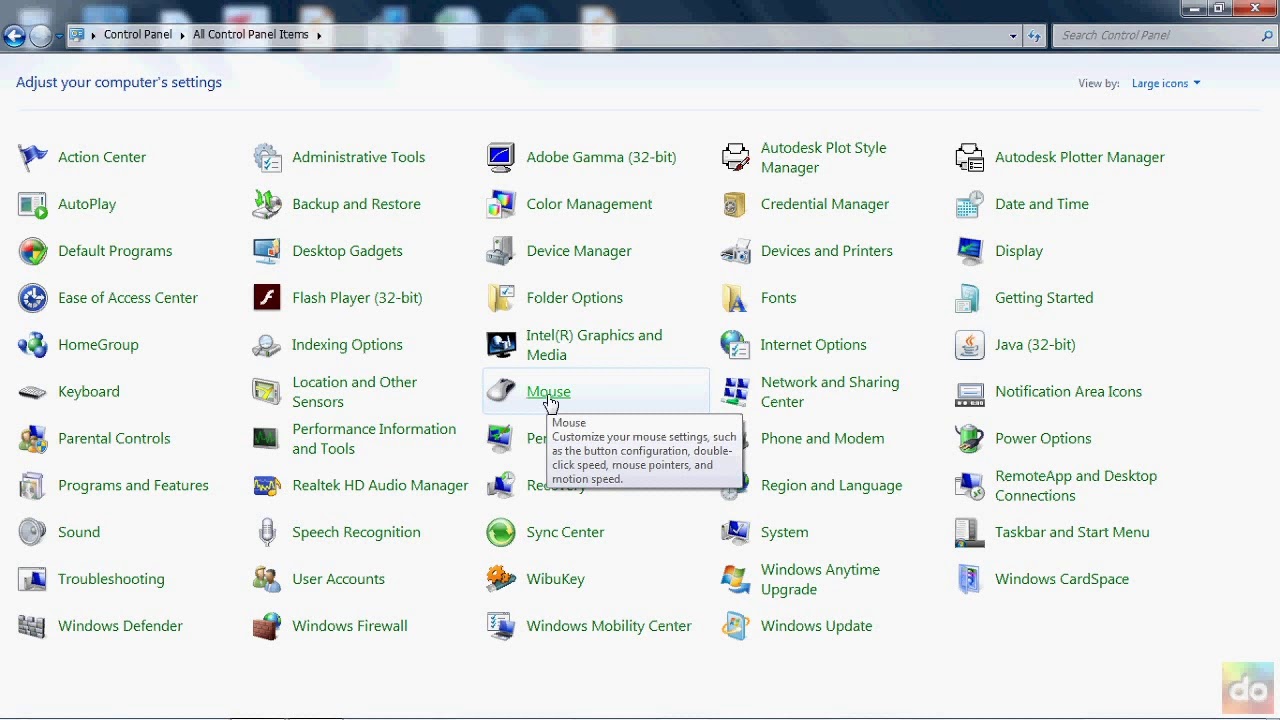Open the Windows Defender wall icon

click(x=33, y=626)
